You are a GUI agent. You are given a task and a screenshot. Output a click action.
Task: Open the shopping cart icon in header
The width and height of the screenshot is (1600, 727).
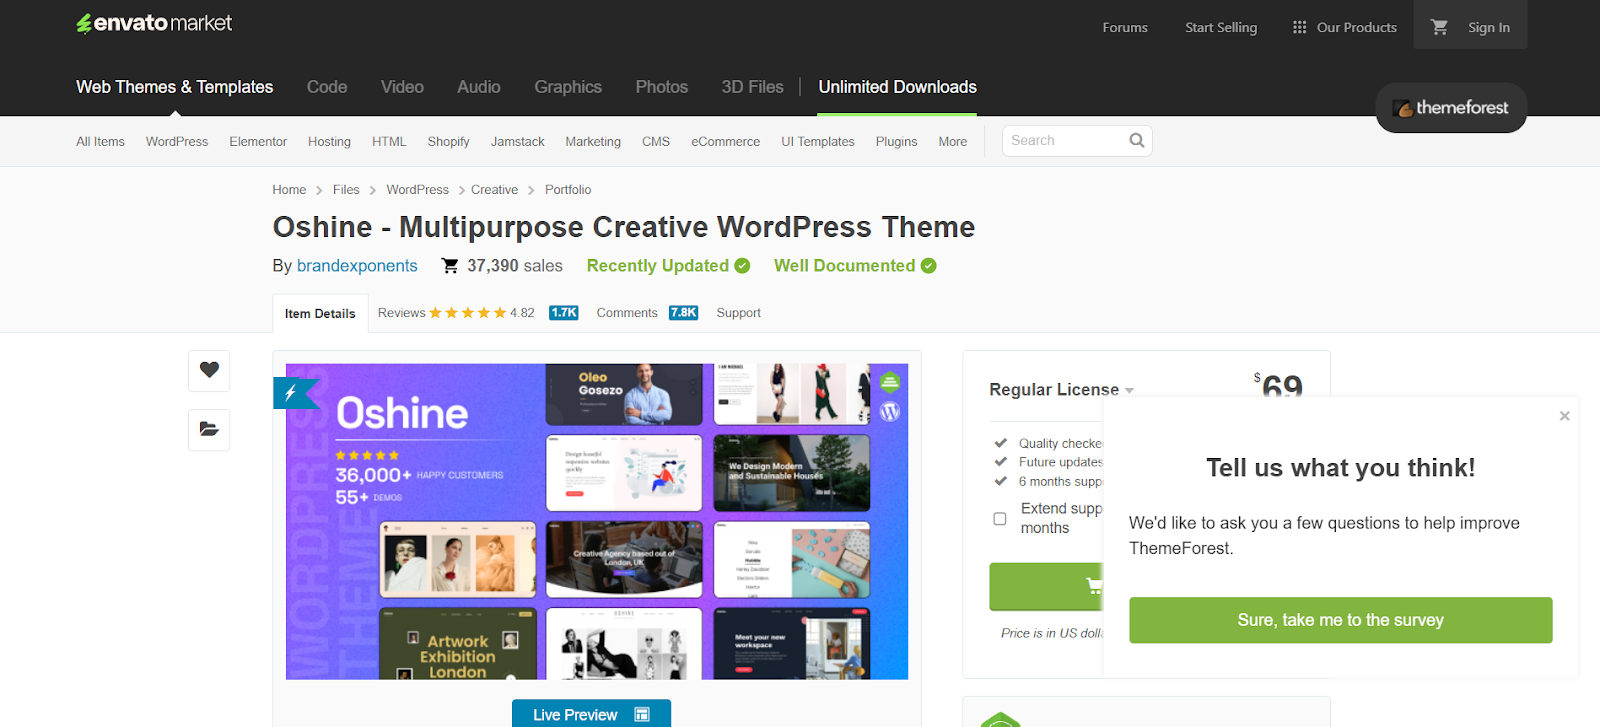point(1439,27)
